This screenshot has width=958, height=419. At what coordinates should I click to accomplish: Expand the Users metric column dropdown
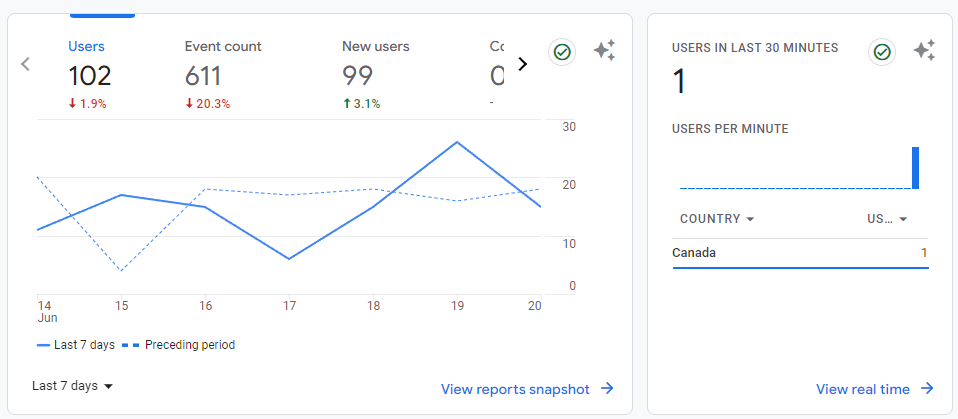(887, 219)
